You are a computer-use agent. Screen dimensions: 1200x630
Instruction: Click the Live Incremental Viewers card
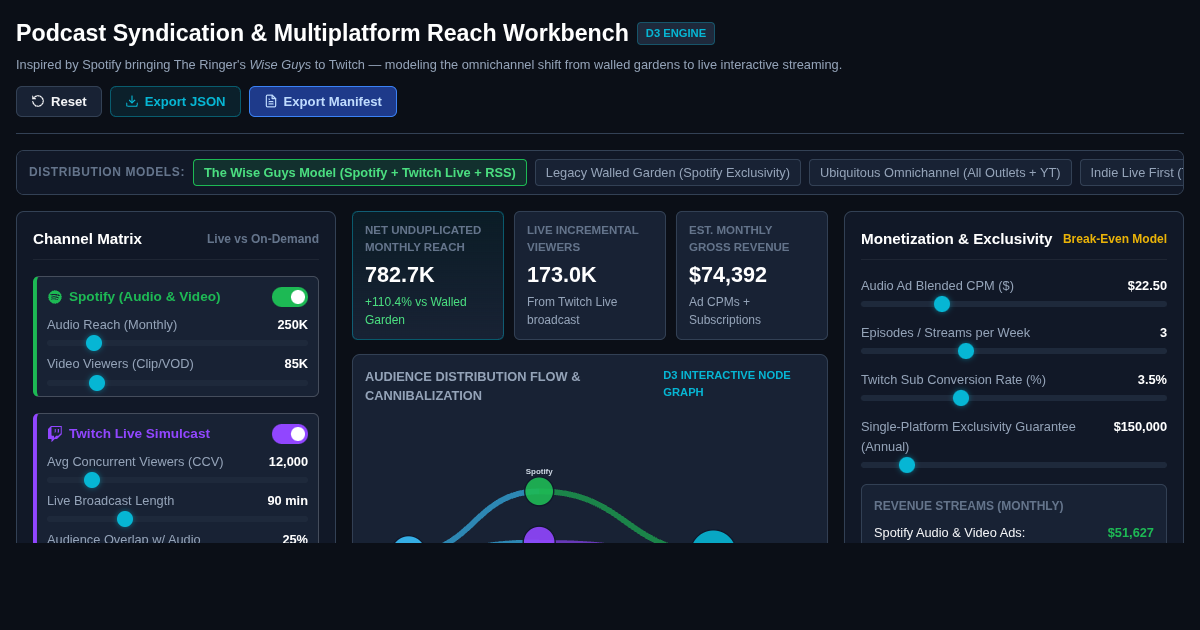[x=590, y=275]
